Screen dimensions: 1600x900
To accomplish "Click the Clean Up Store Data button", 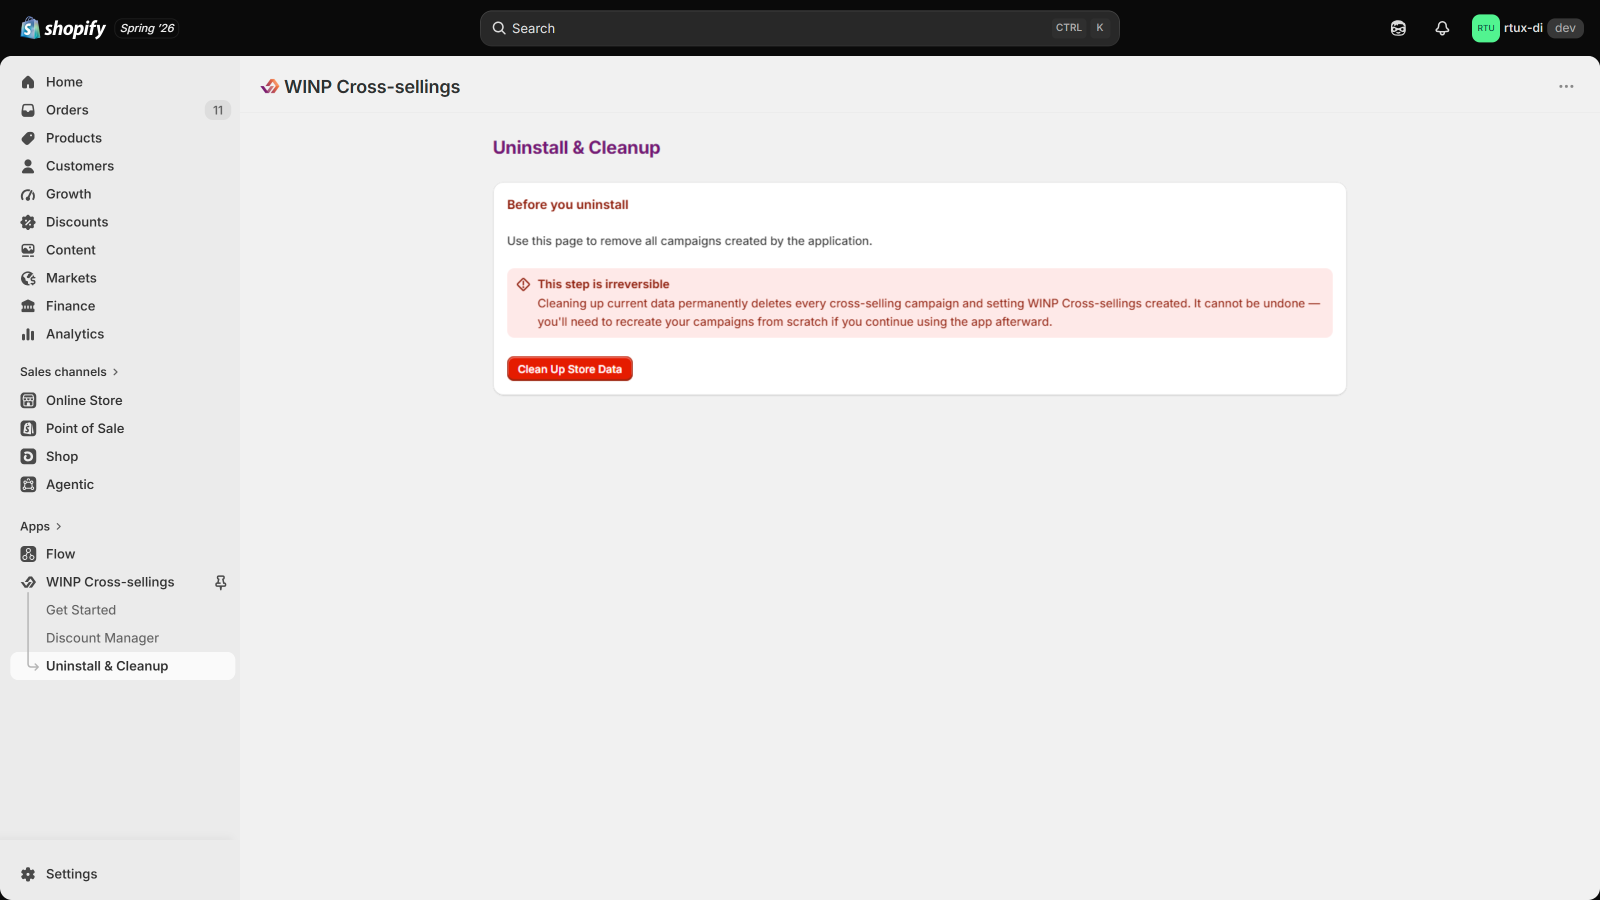I will 570,369.
